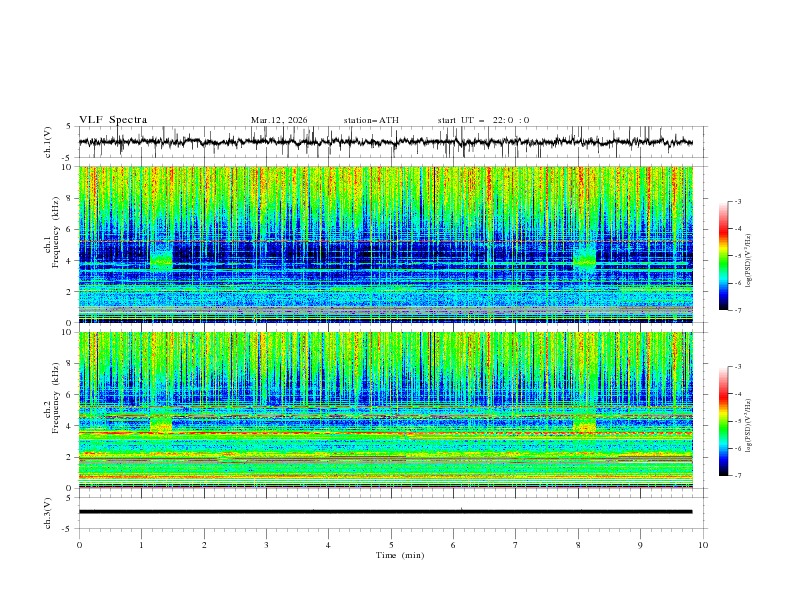Click the date 'Mar.12, 2026'
Screen dimensions: 792x612
(279, 120)
